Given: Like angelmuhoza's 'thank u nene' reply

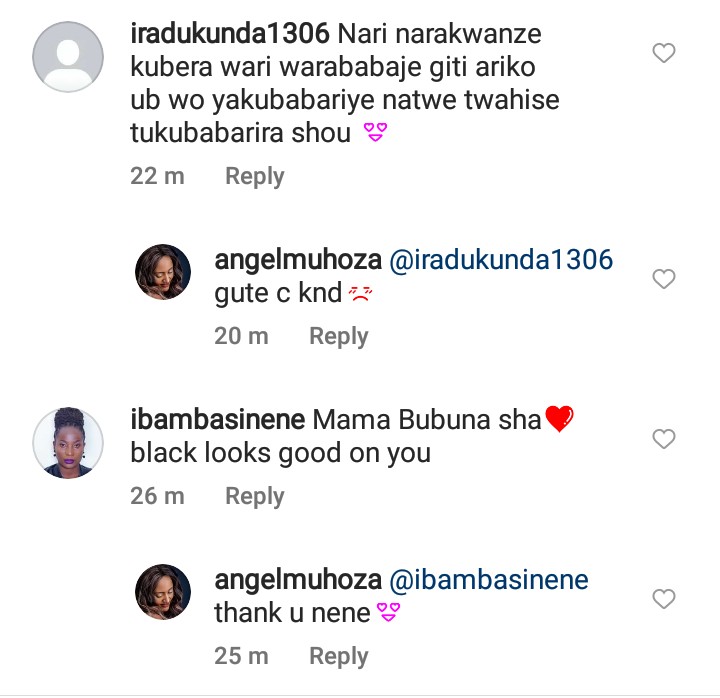Looking at the screenshot, I should coord(664,599).
